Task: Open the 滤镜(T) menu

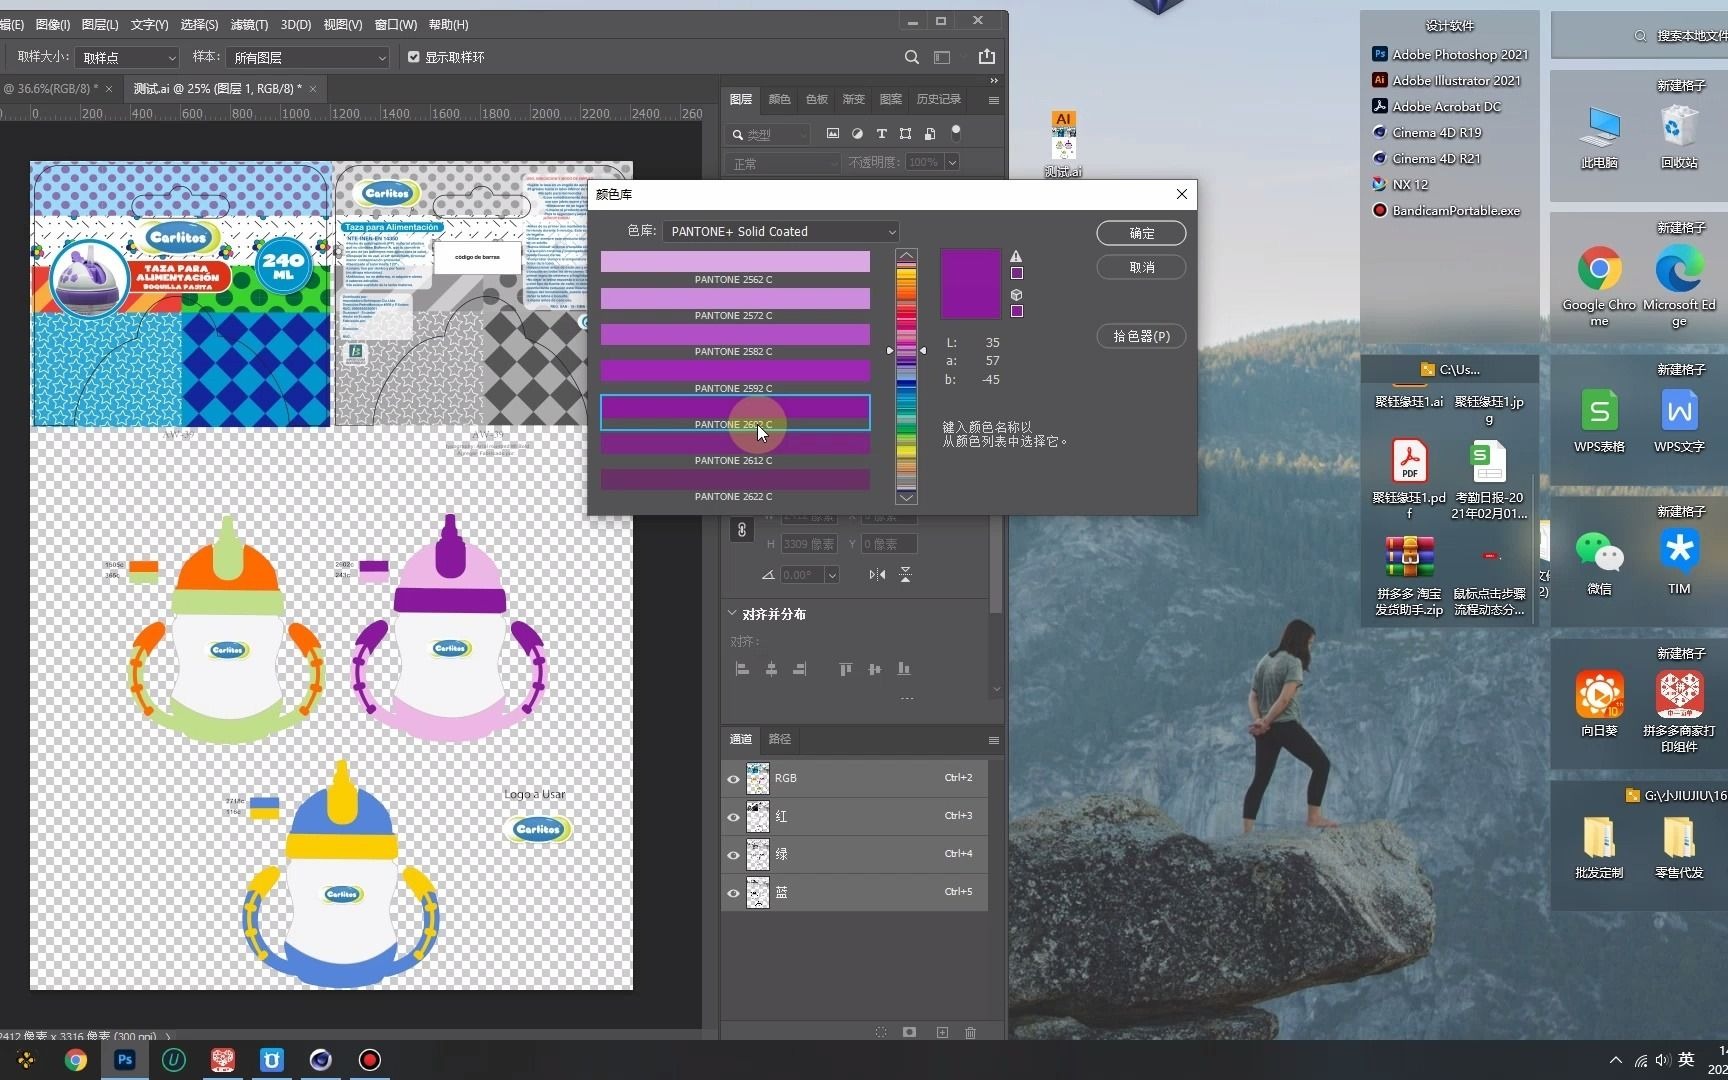Action: (249, 24)
